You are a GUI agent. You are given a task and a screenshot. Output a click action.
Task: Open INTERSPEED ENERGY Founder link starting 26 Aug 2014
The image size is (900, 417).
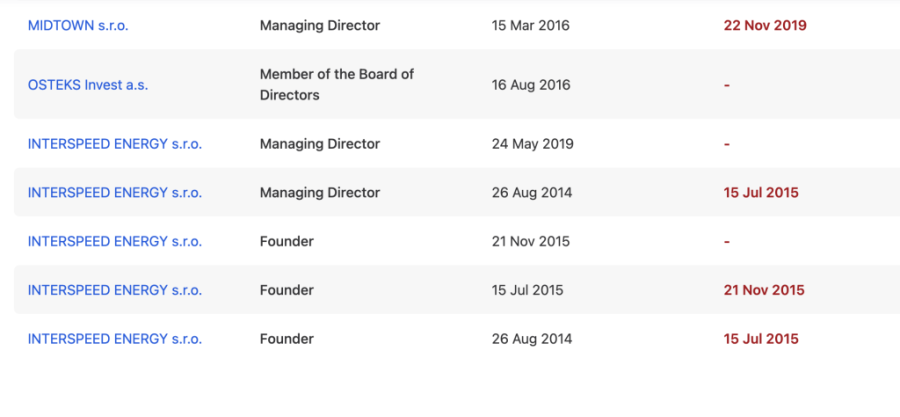tap(115, 339)
